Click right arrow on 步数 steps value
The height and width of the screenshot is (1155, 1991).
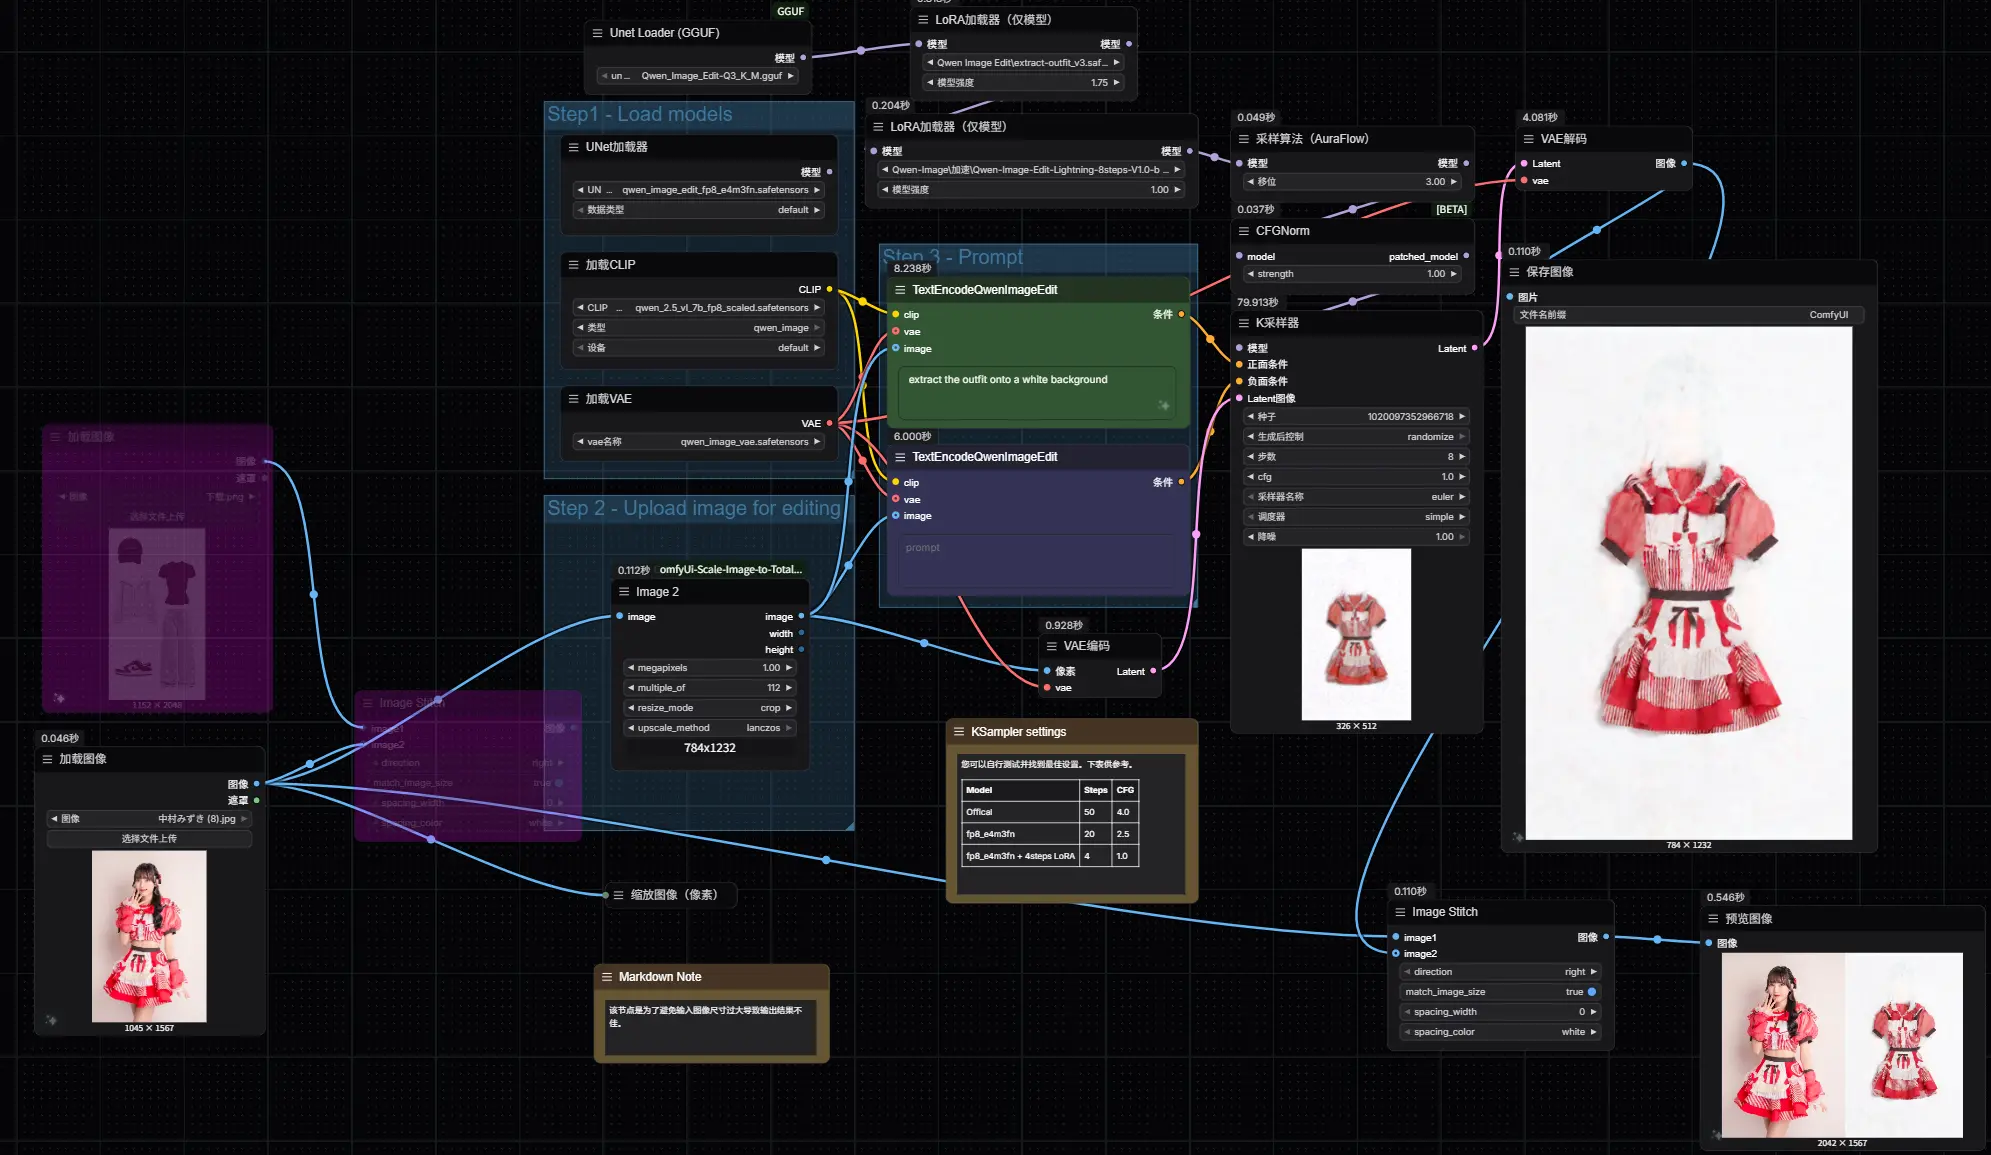[1462, 457]
